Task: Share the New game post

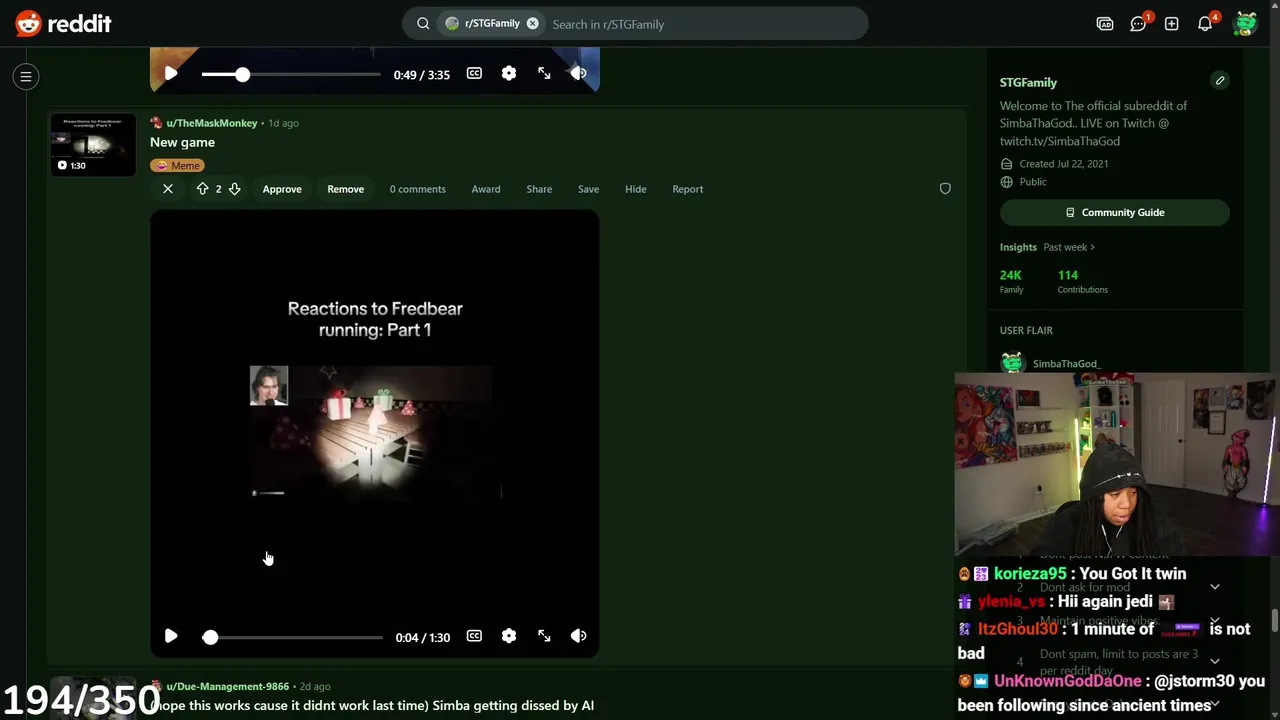Action: (539, 189)
